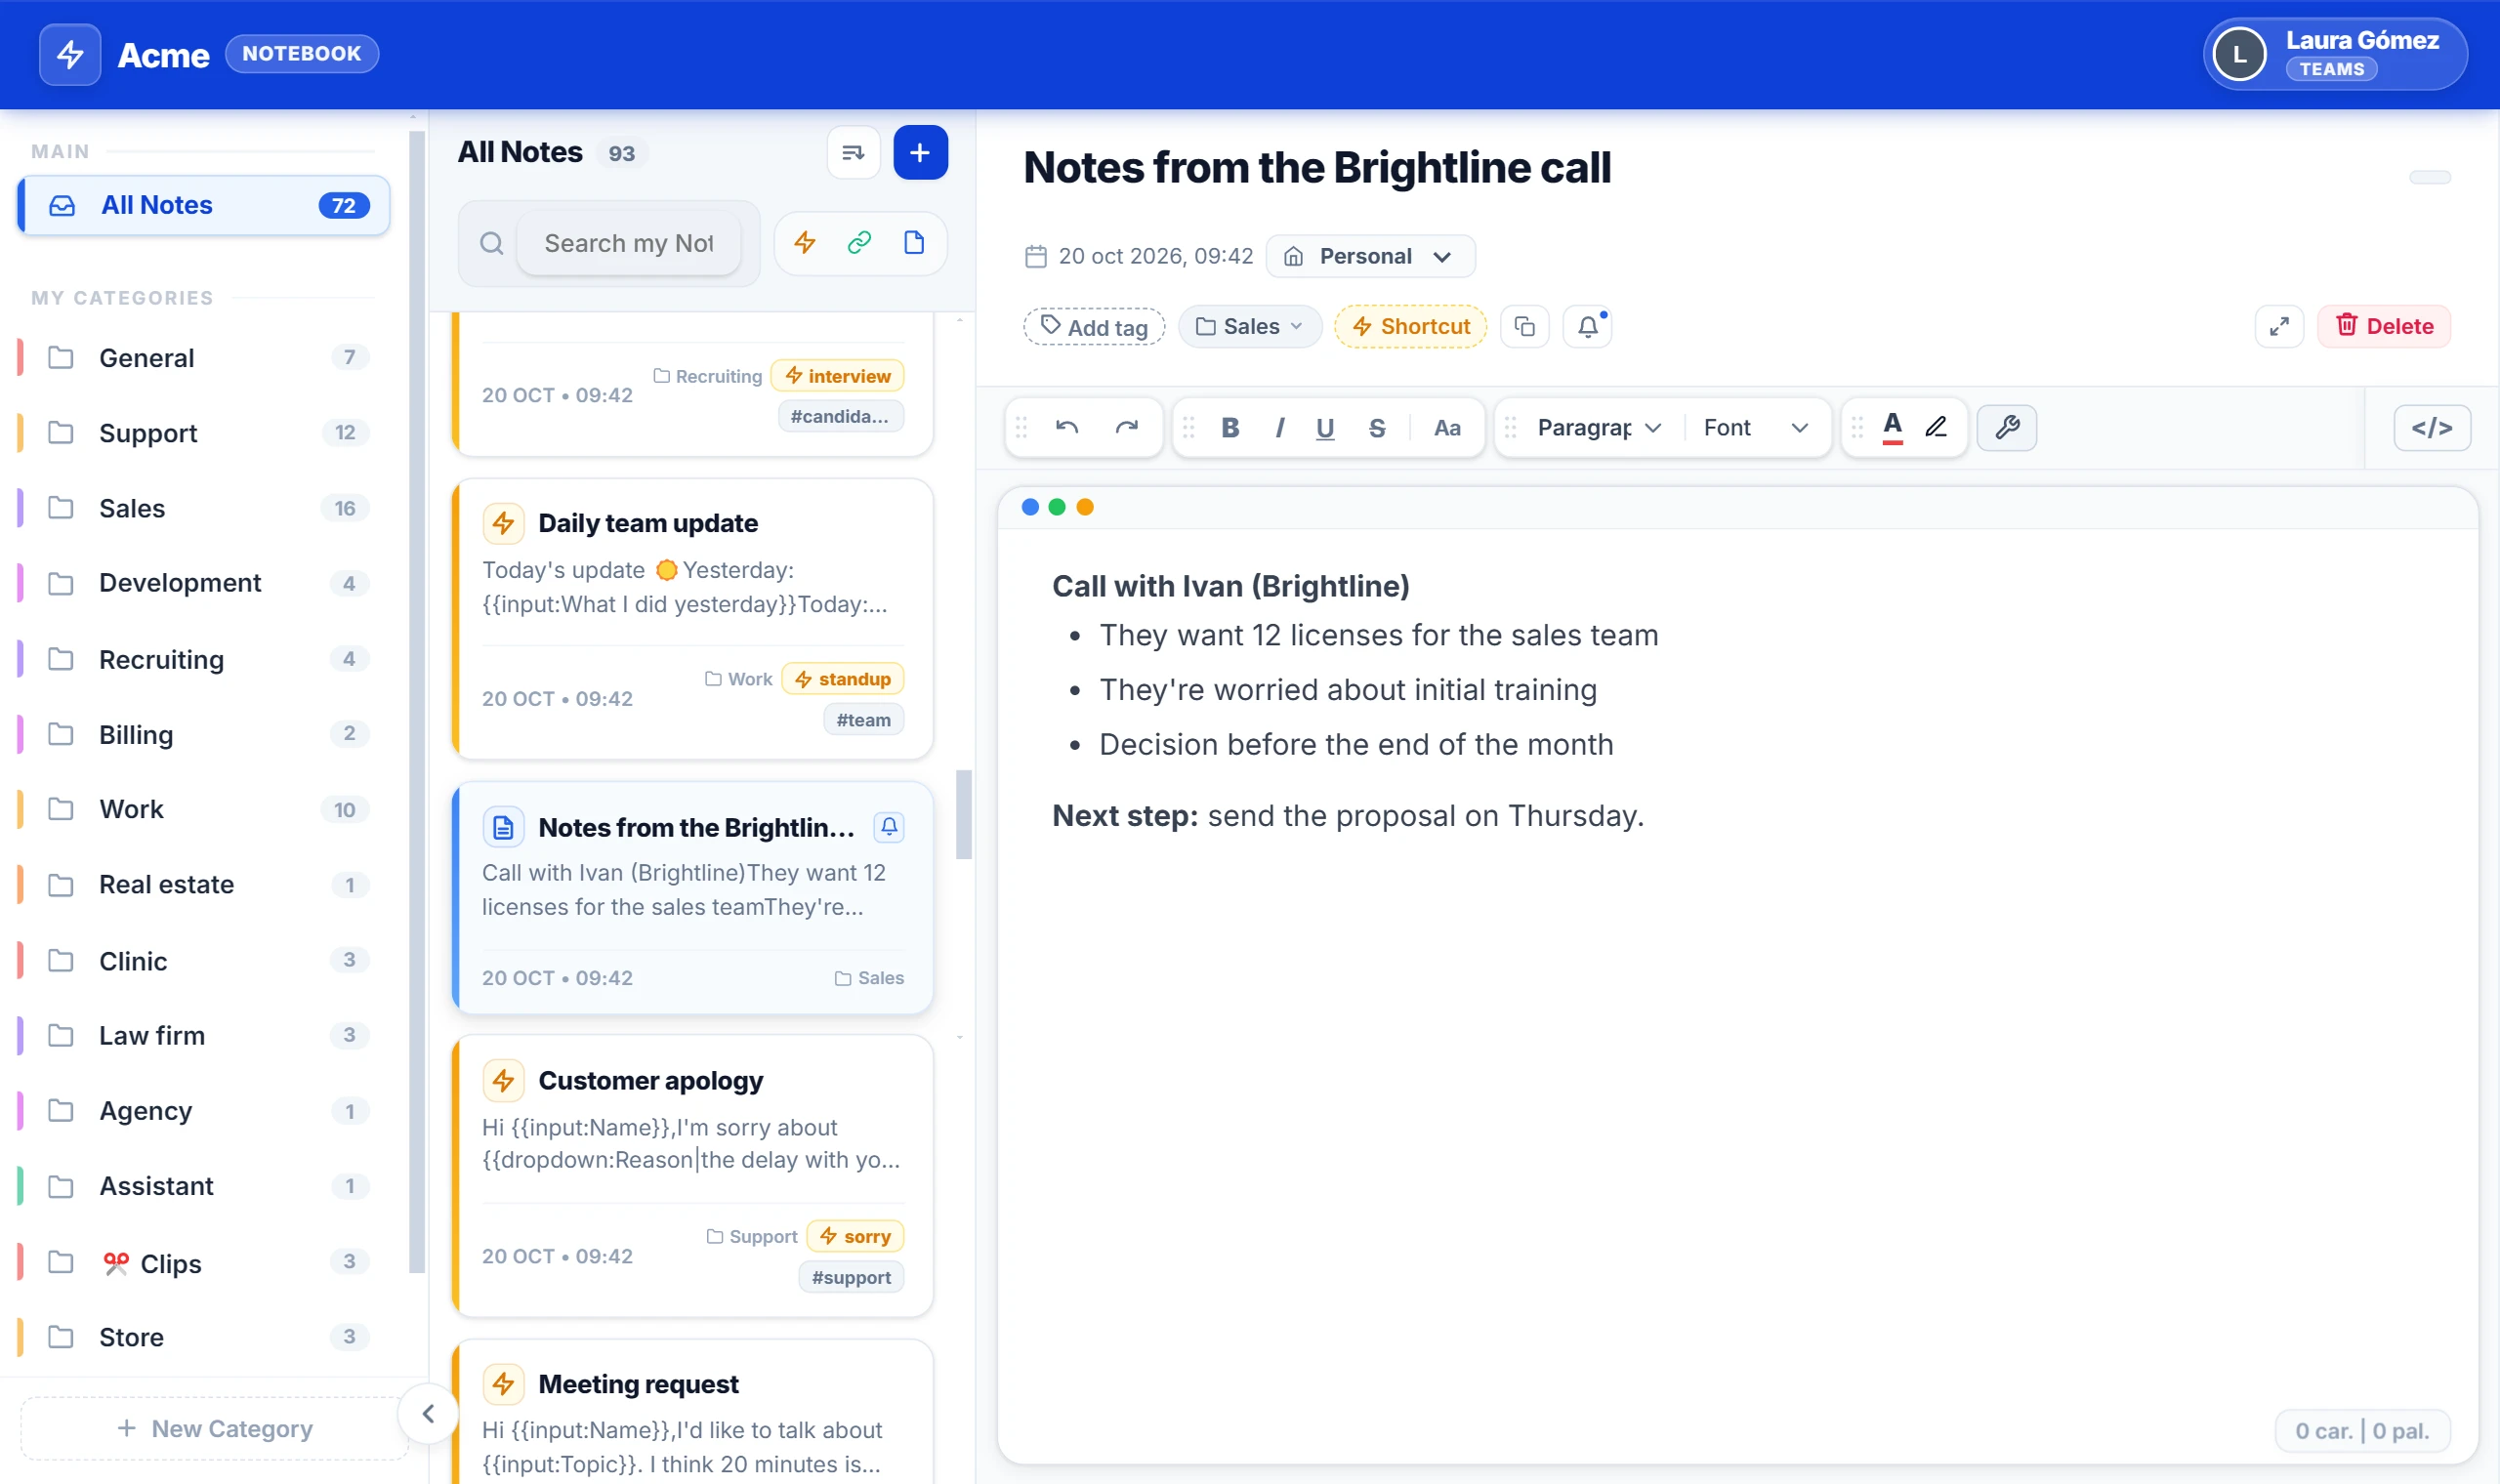
Task: Copy the note with duplicate icon
Action: coord(1524,326)
